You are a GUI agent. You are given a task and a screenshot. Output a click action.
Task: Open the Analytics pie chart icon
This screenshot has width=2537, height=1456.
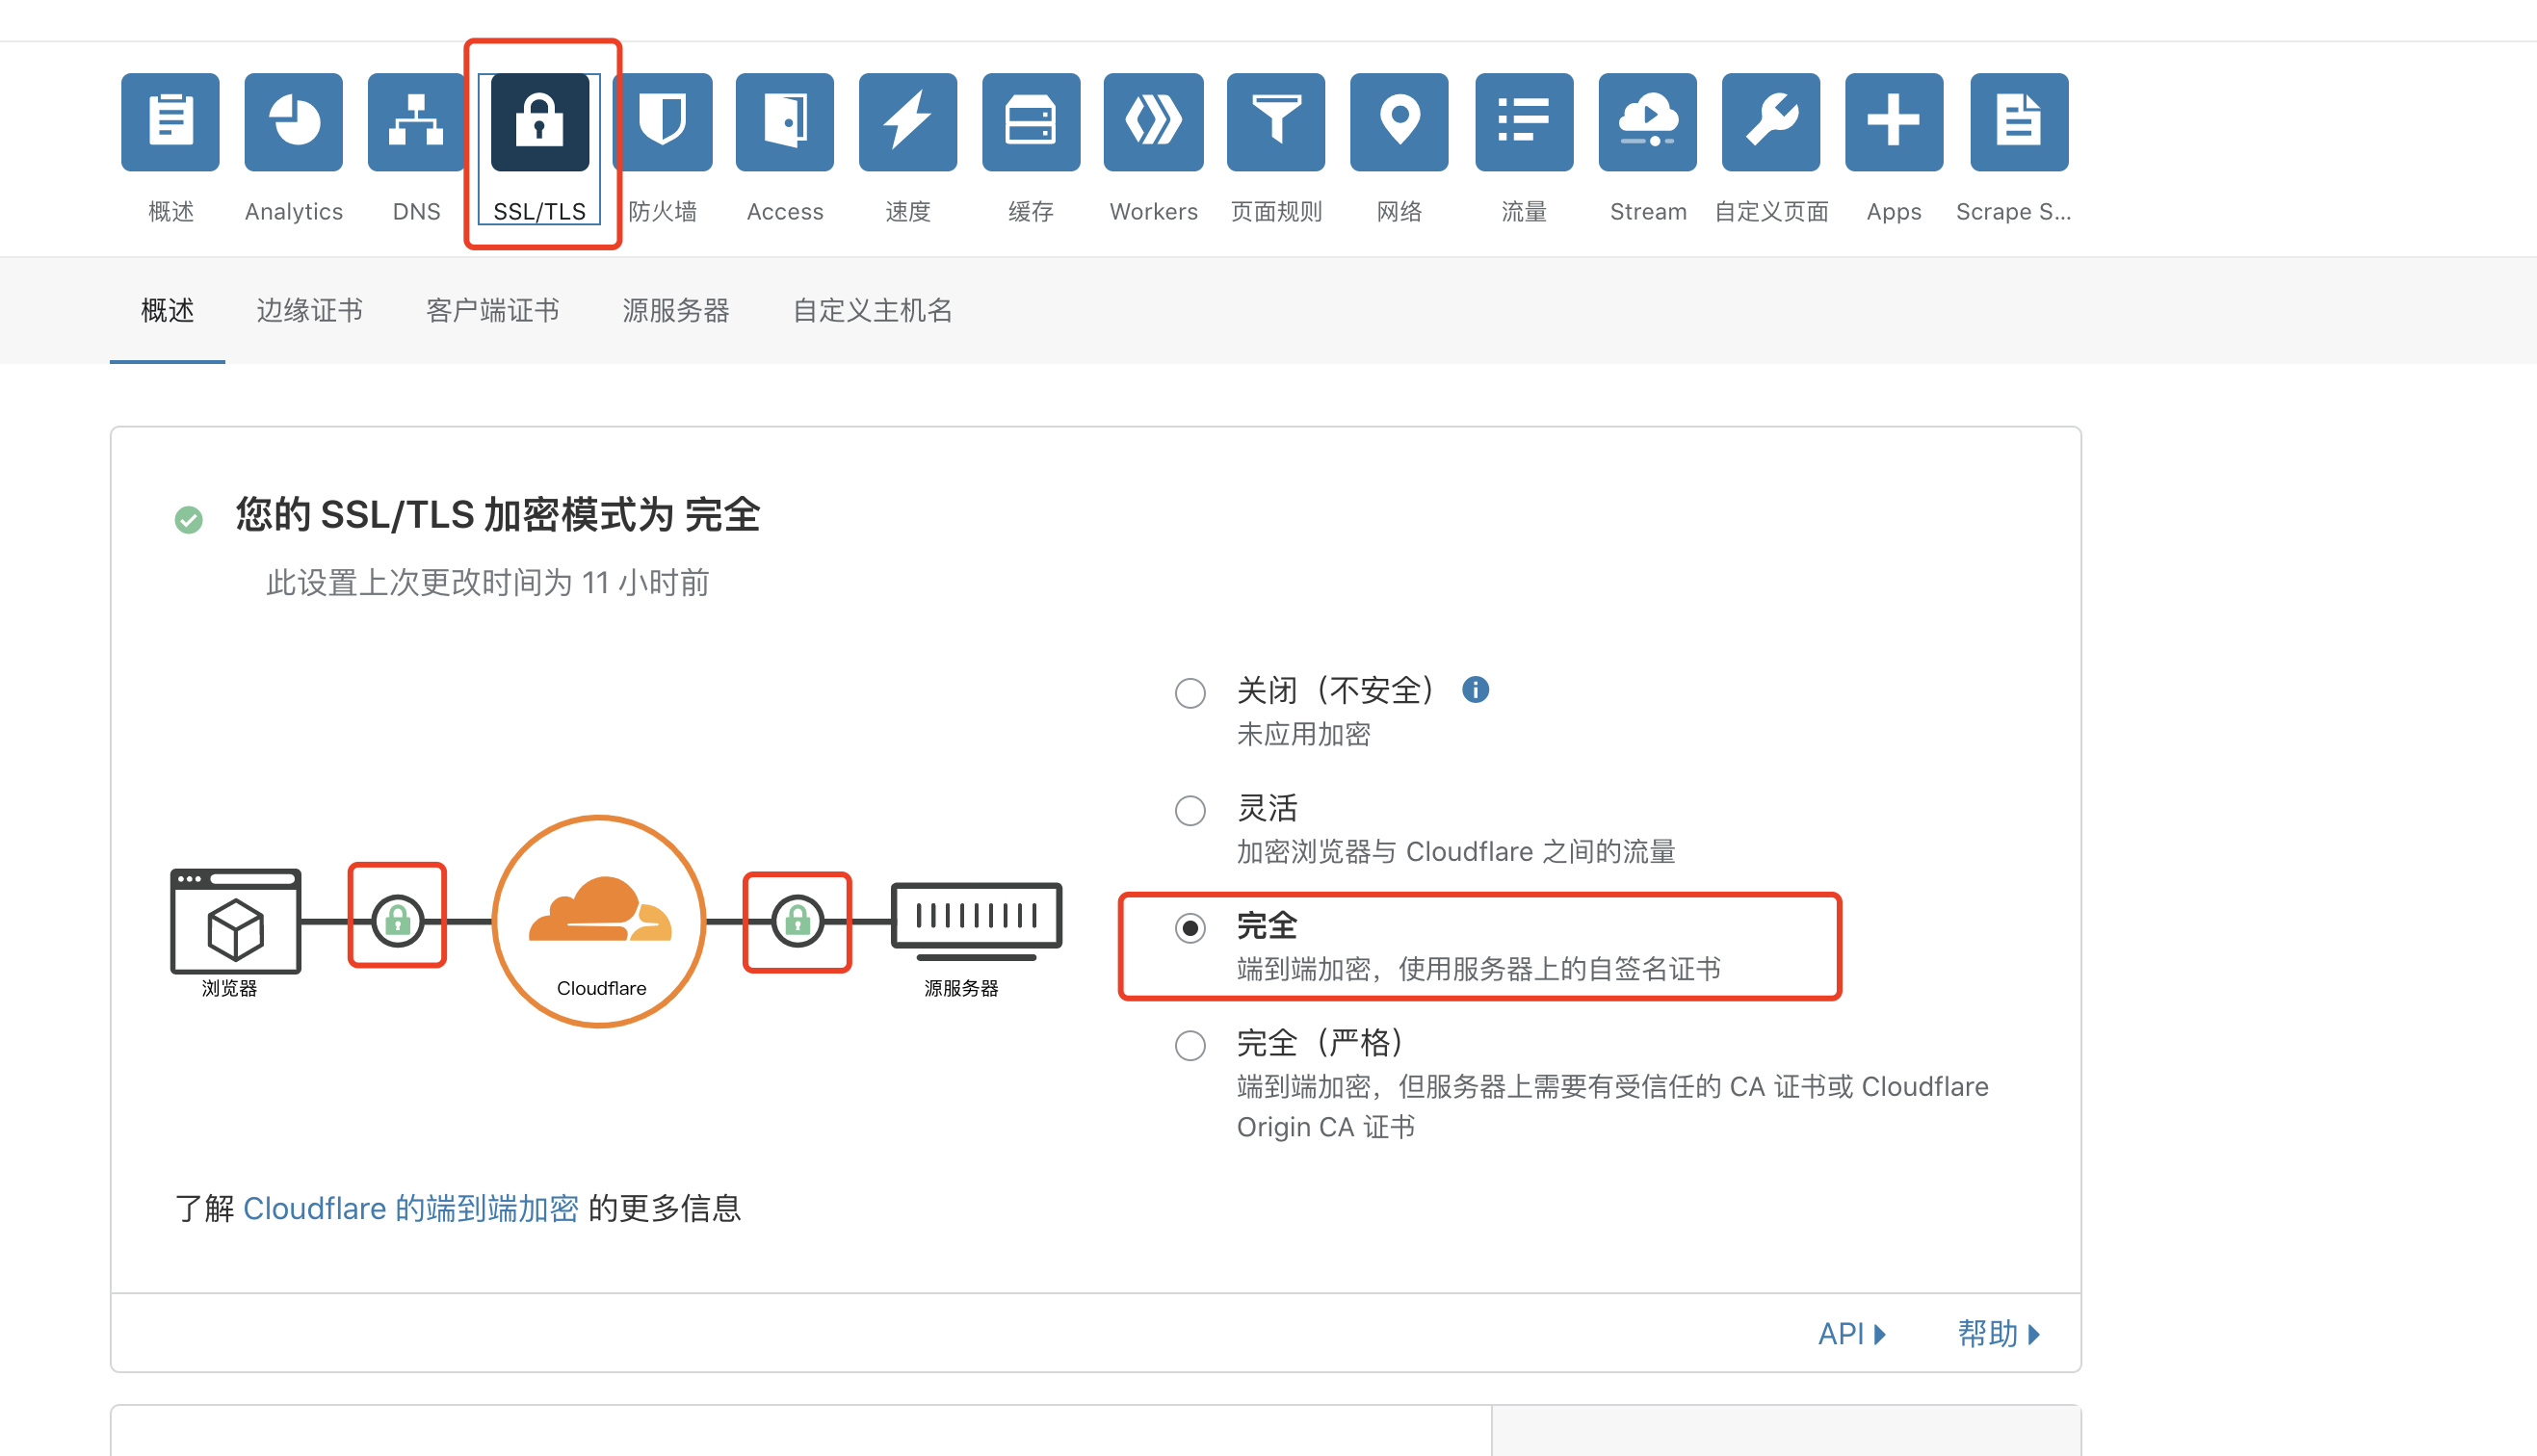[293, 122]
